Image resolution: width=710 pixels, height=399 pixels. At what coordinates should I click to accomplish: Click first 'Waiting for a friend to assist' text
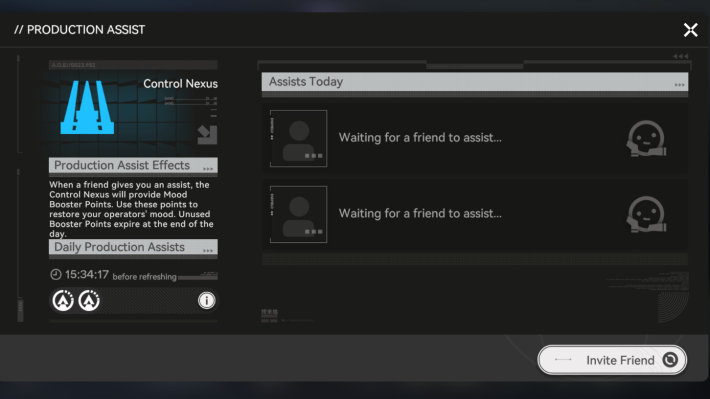(420, 138)
